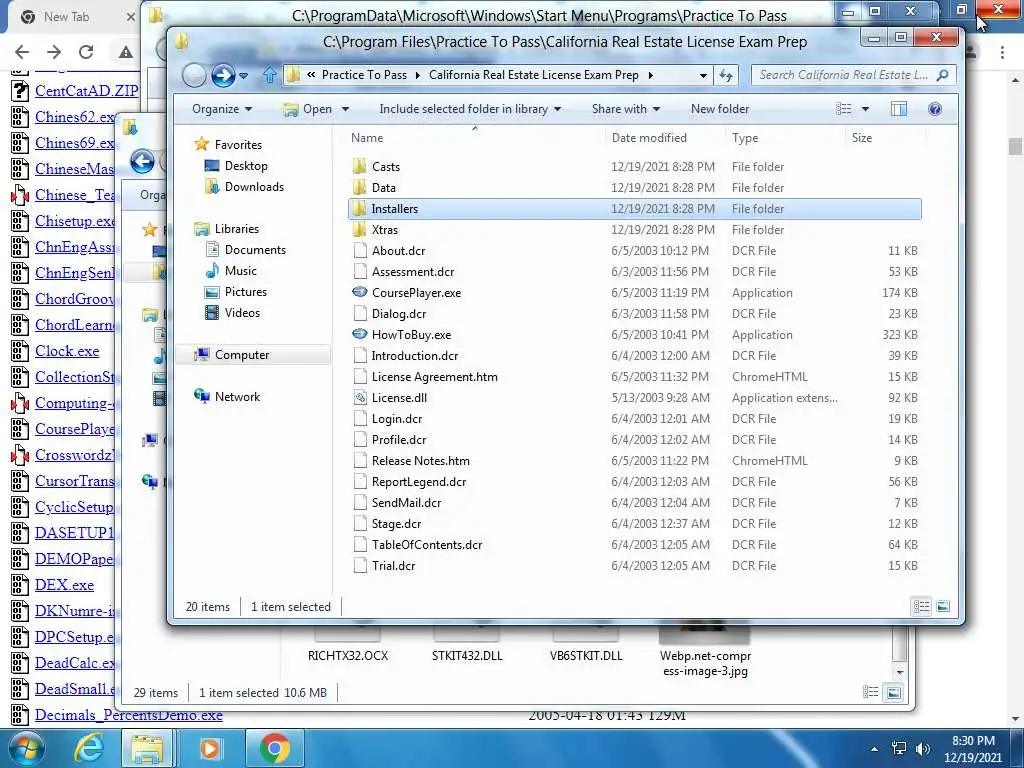Select Computer in the navigation pane

point(242,355)
